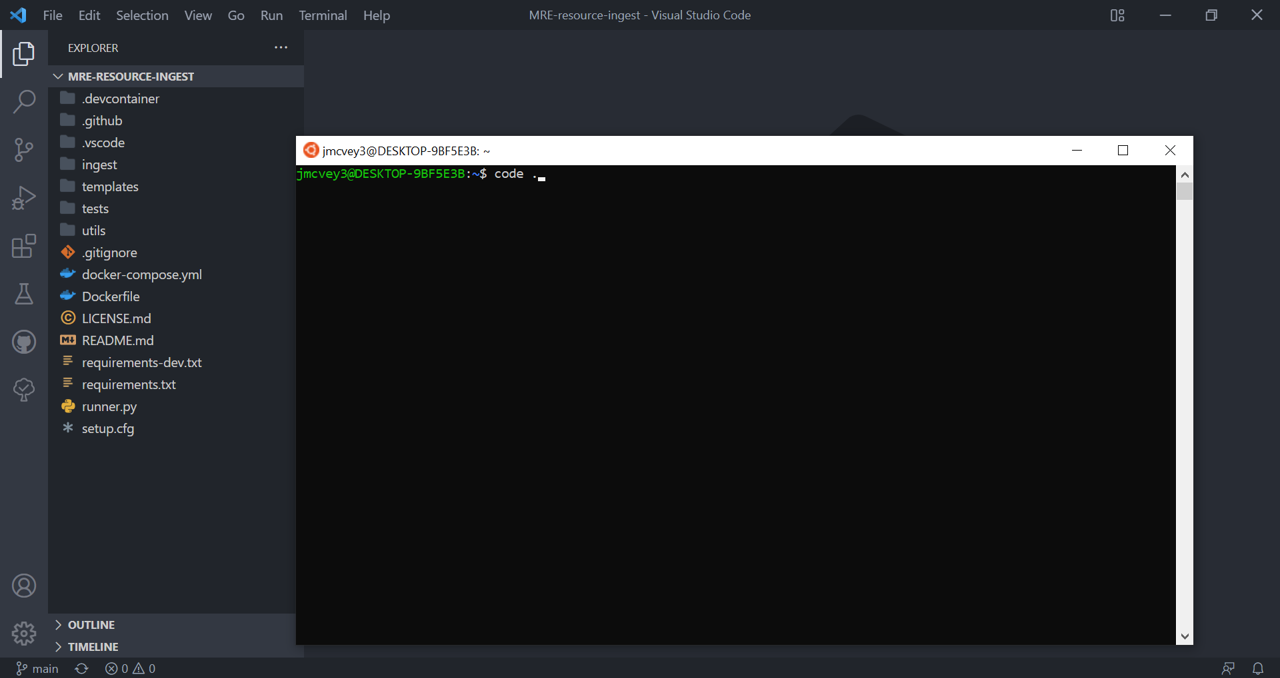The image size is (1280, 678).
Task: Open the Search view in activity bar
Action: pyautogui.click(x=24, y=101)
